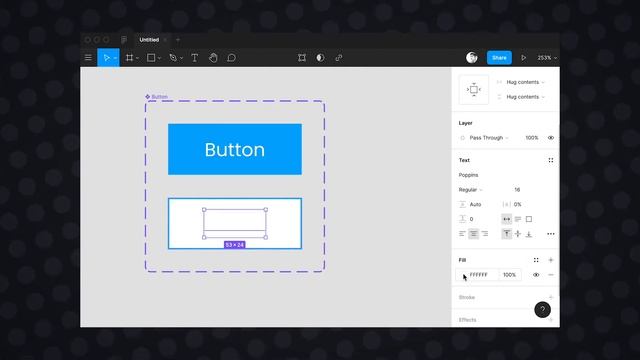Viewport: 640px width, 360px height.
Task: Open Fill style library icon
Action: (536, 260)
